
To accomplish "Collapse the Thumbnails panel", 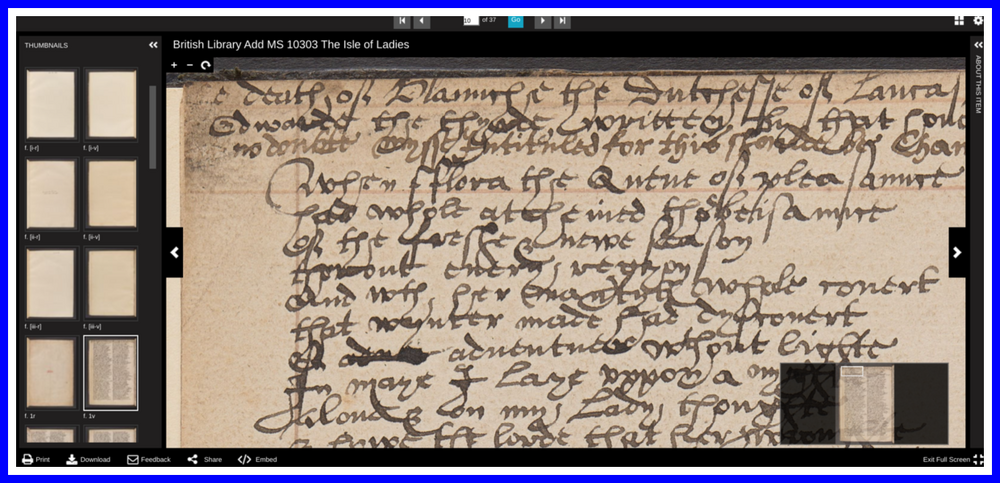I will (x=153, y=45).
